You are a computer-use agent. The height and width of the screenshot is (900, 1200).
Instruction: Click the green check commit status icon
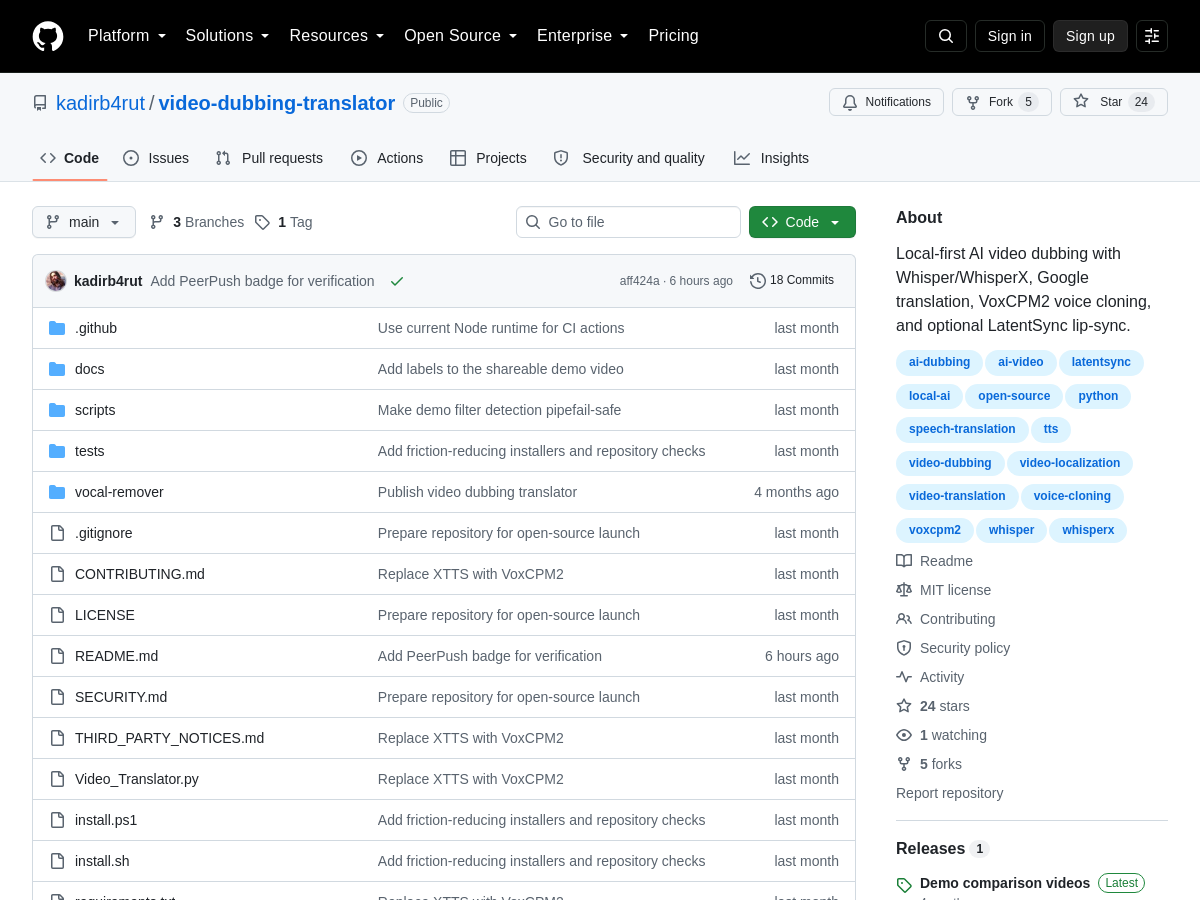coord(397,281)
